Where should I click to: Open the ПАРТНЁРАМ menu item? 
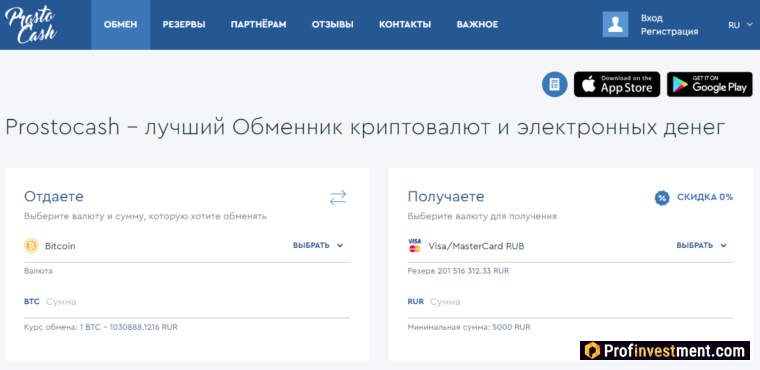coord(258,25)
